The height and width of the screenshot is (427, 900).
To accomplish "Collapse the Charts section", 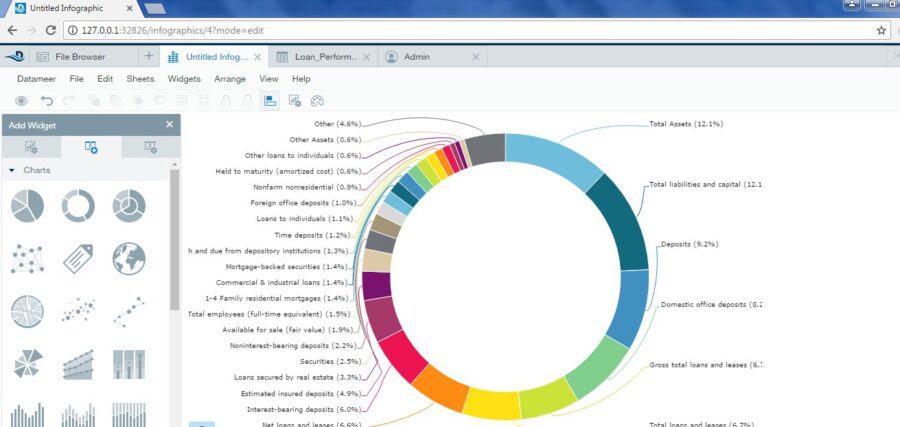I will pyautogui.click(x=12, y=170).
